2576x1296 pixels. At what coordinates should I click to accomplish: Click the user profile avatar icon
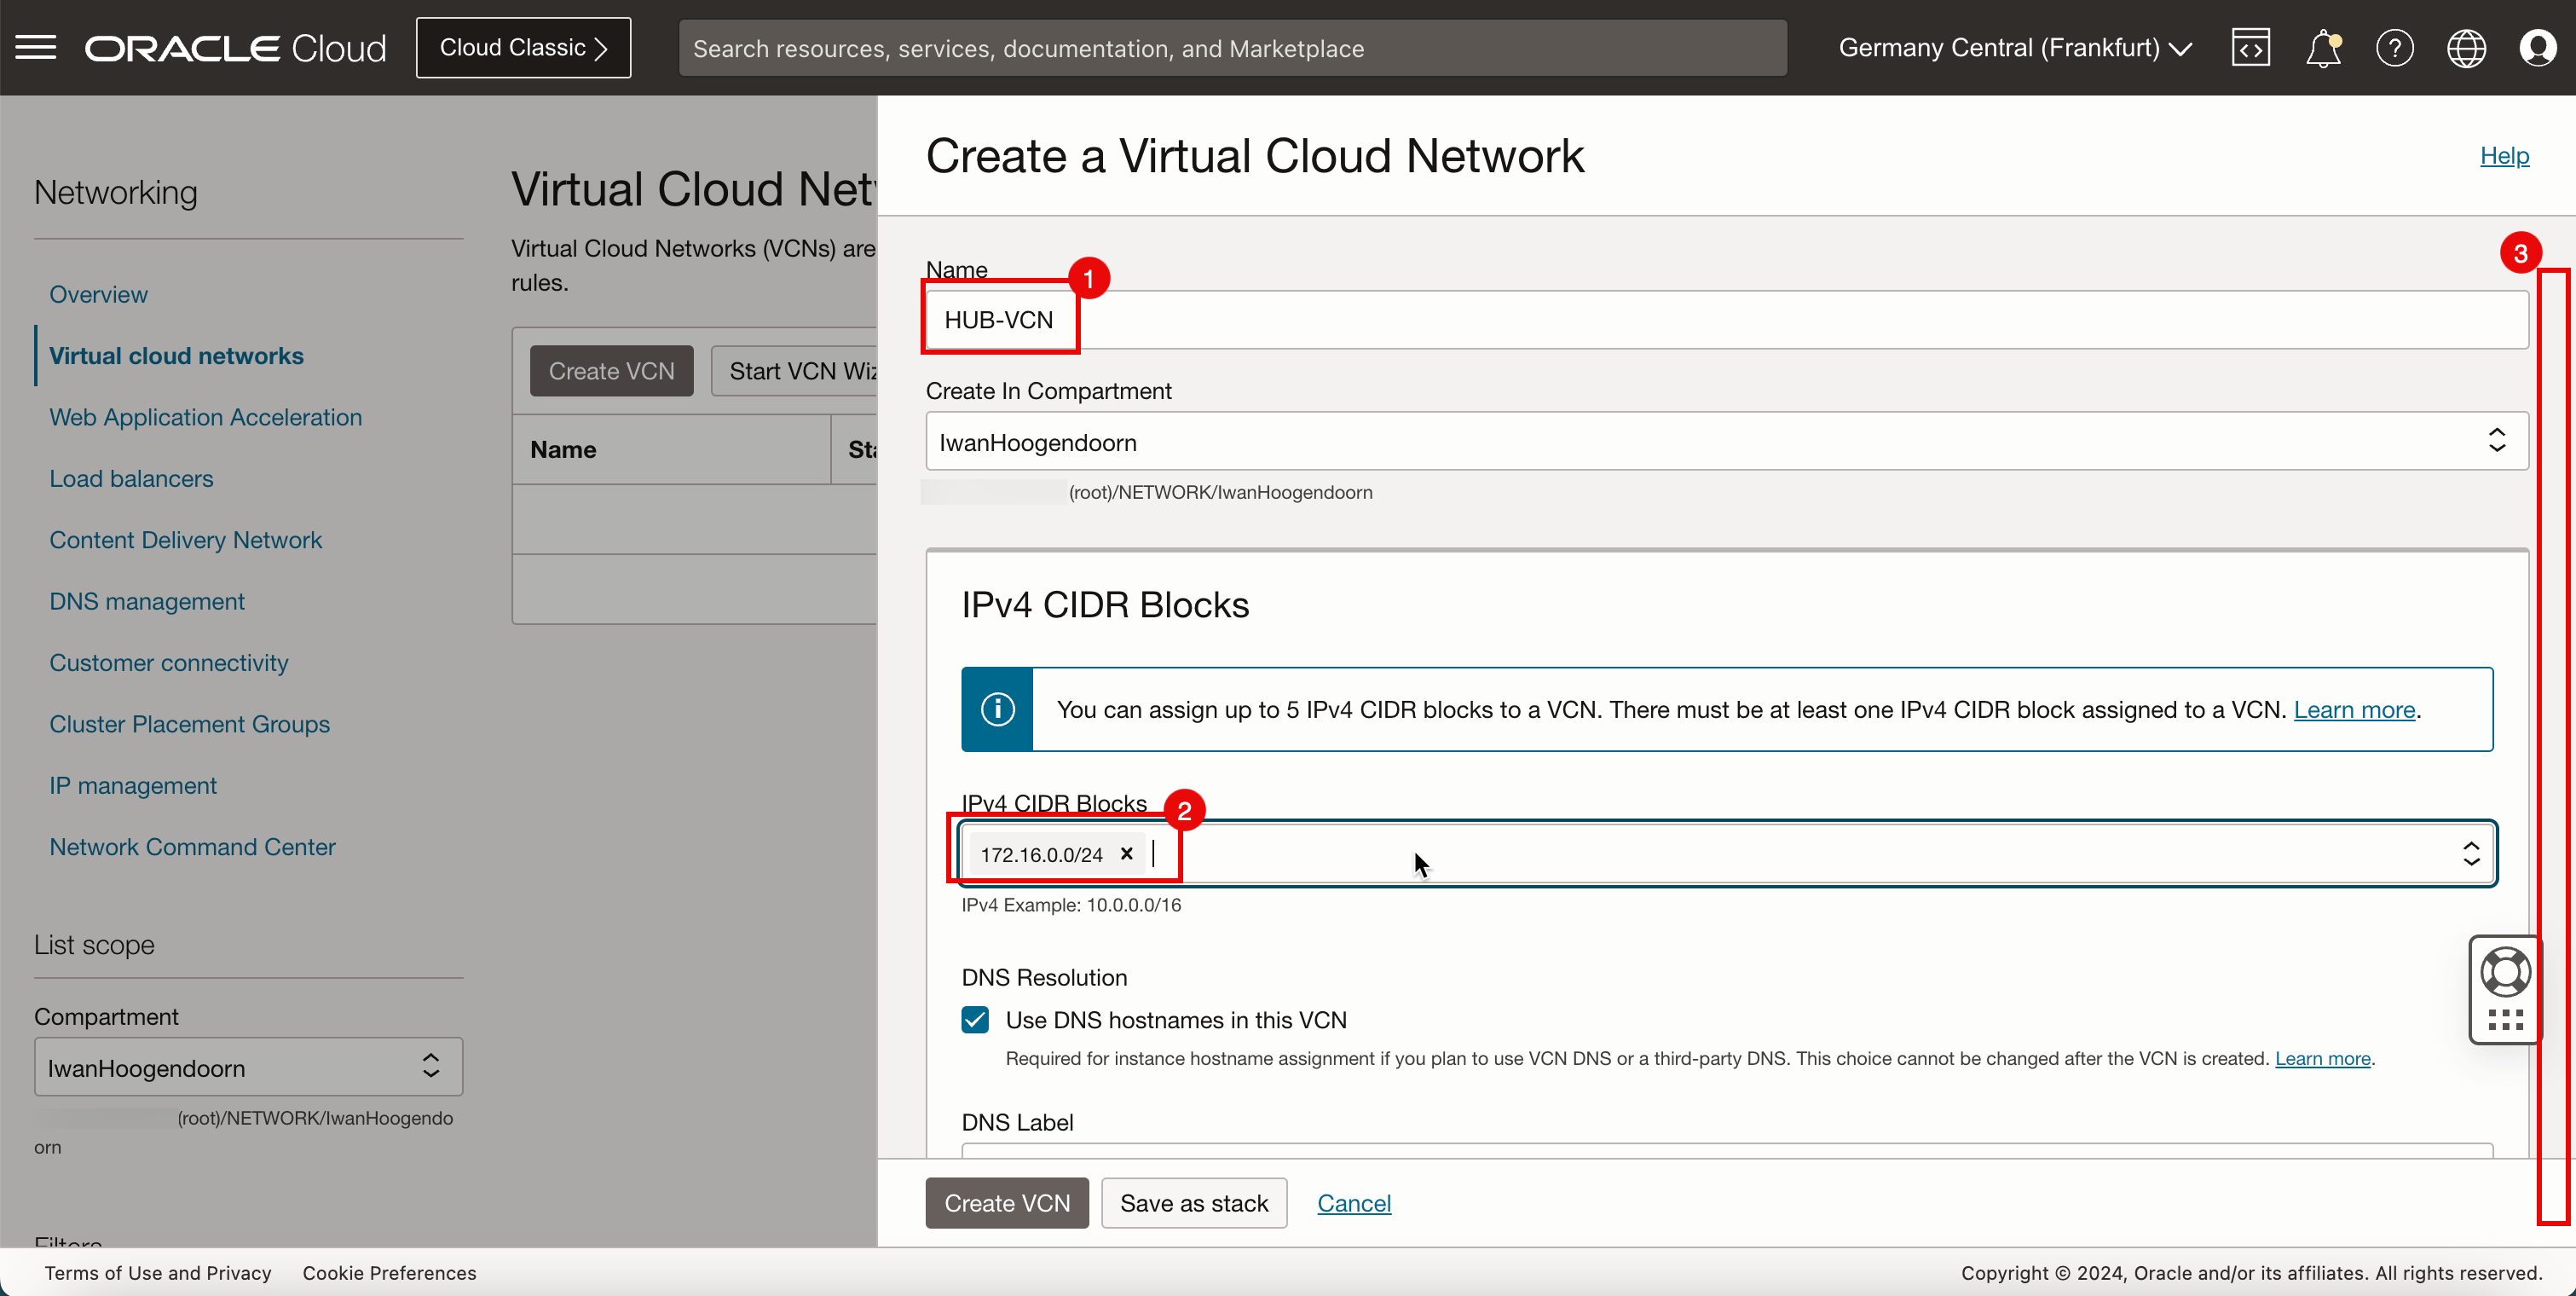pos(2536,48)
